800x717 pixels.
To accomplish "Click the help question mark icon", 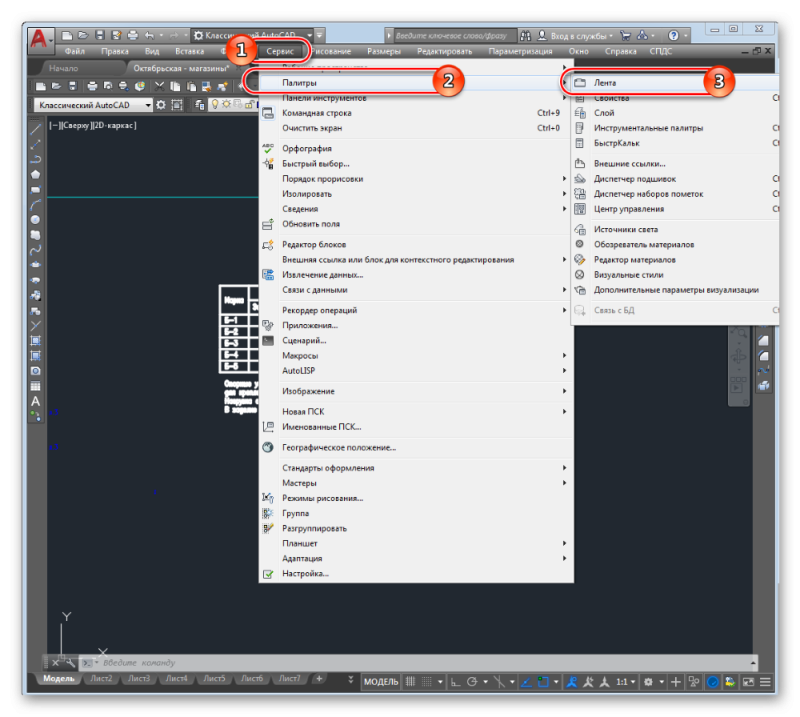I will coord(673,36).
